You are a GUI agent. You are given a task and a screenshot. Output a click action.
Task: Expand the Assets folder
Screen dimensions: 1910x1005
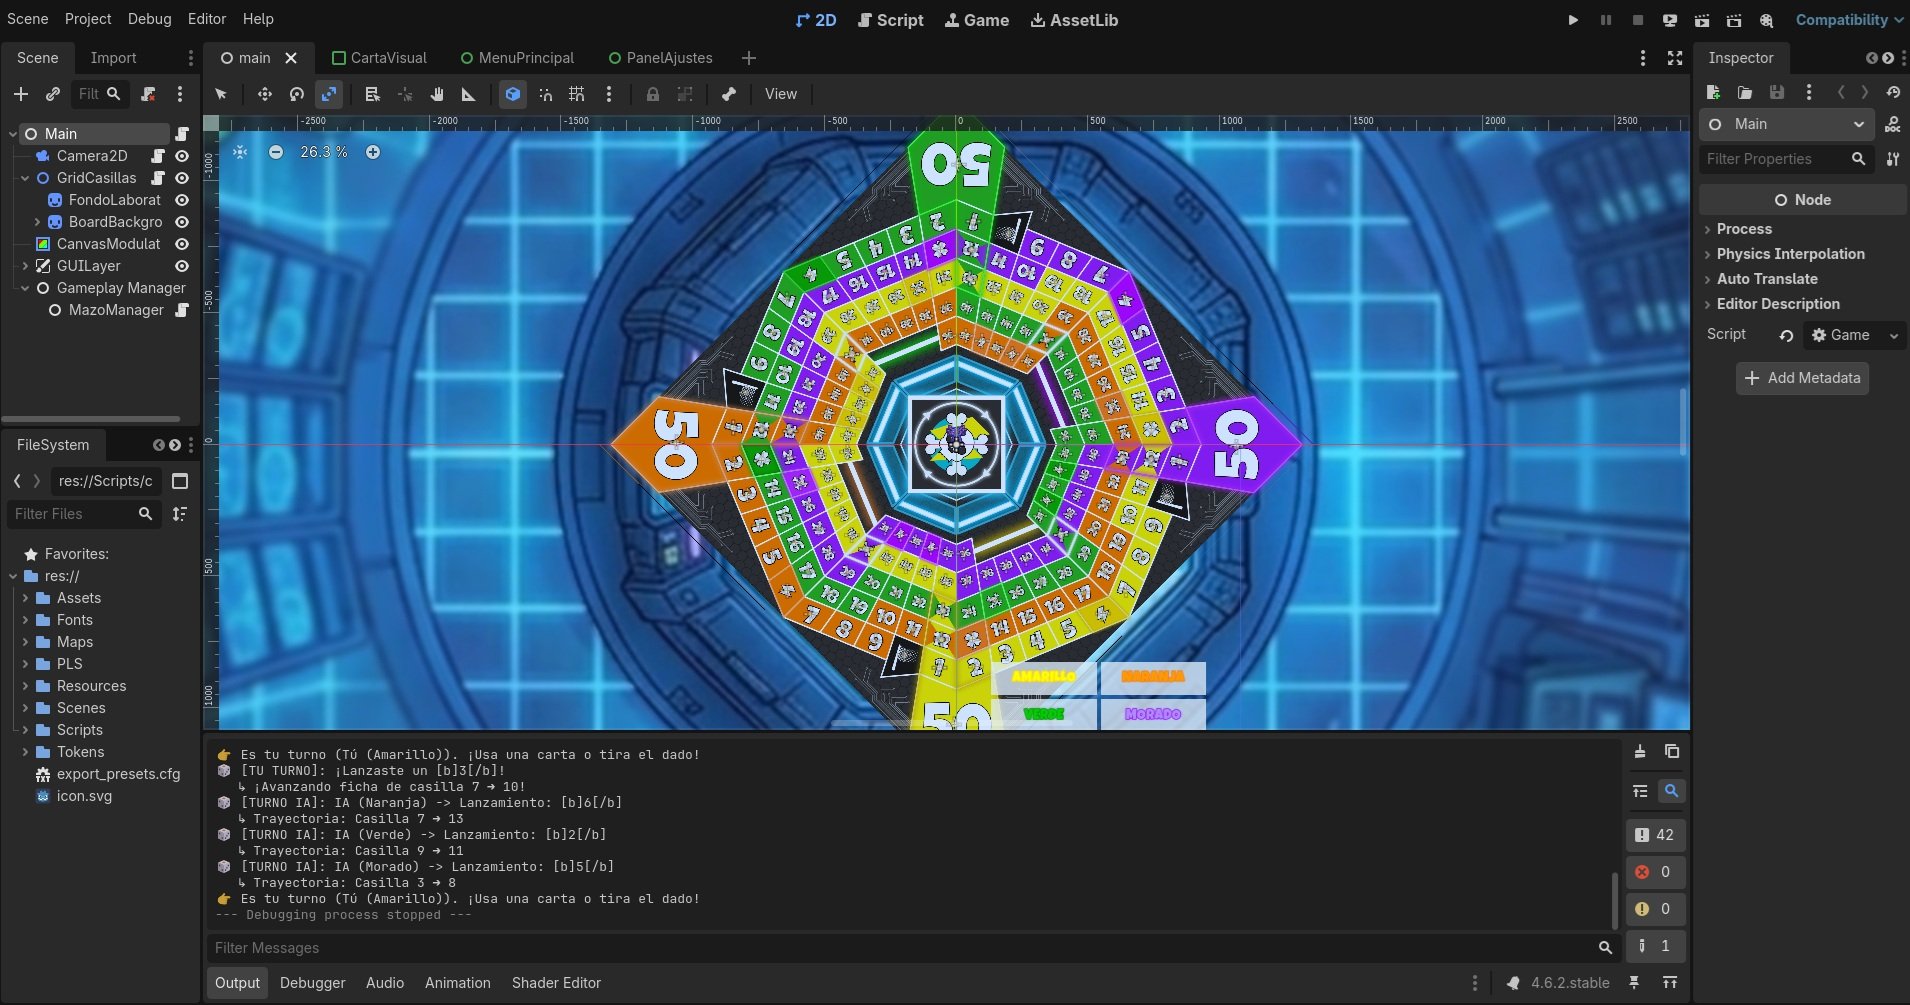[x=25, y=598]
